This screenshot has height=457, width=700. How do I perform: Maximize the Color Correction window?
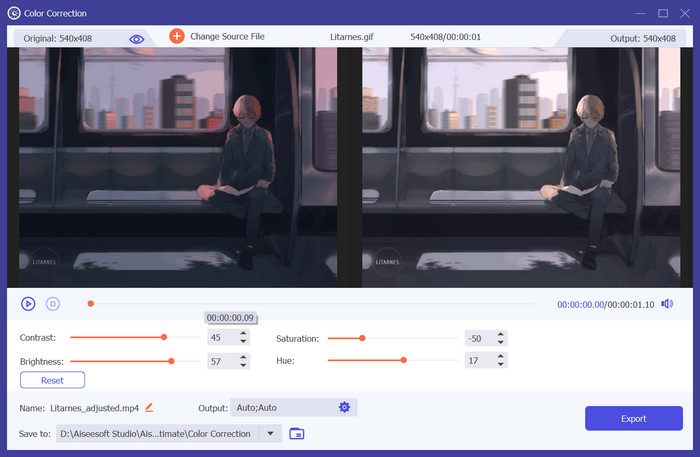click(x=663, y=13)
